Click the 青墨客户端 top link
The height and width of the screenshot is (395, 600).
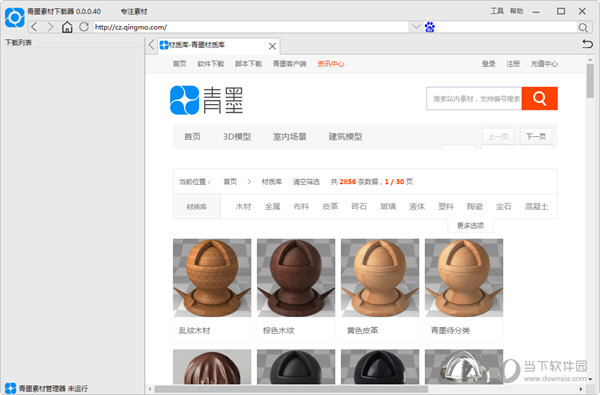pos(289,64)
